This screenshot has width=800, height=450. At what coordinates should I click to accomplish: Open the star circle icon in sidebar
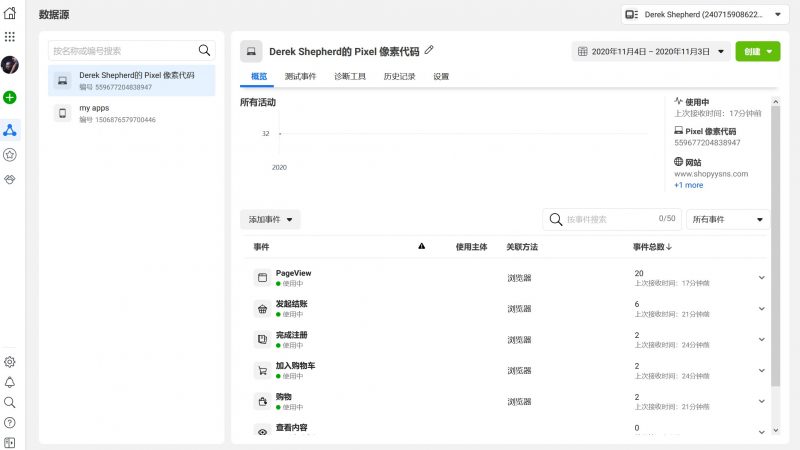(x=10, y=155)
